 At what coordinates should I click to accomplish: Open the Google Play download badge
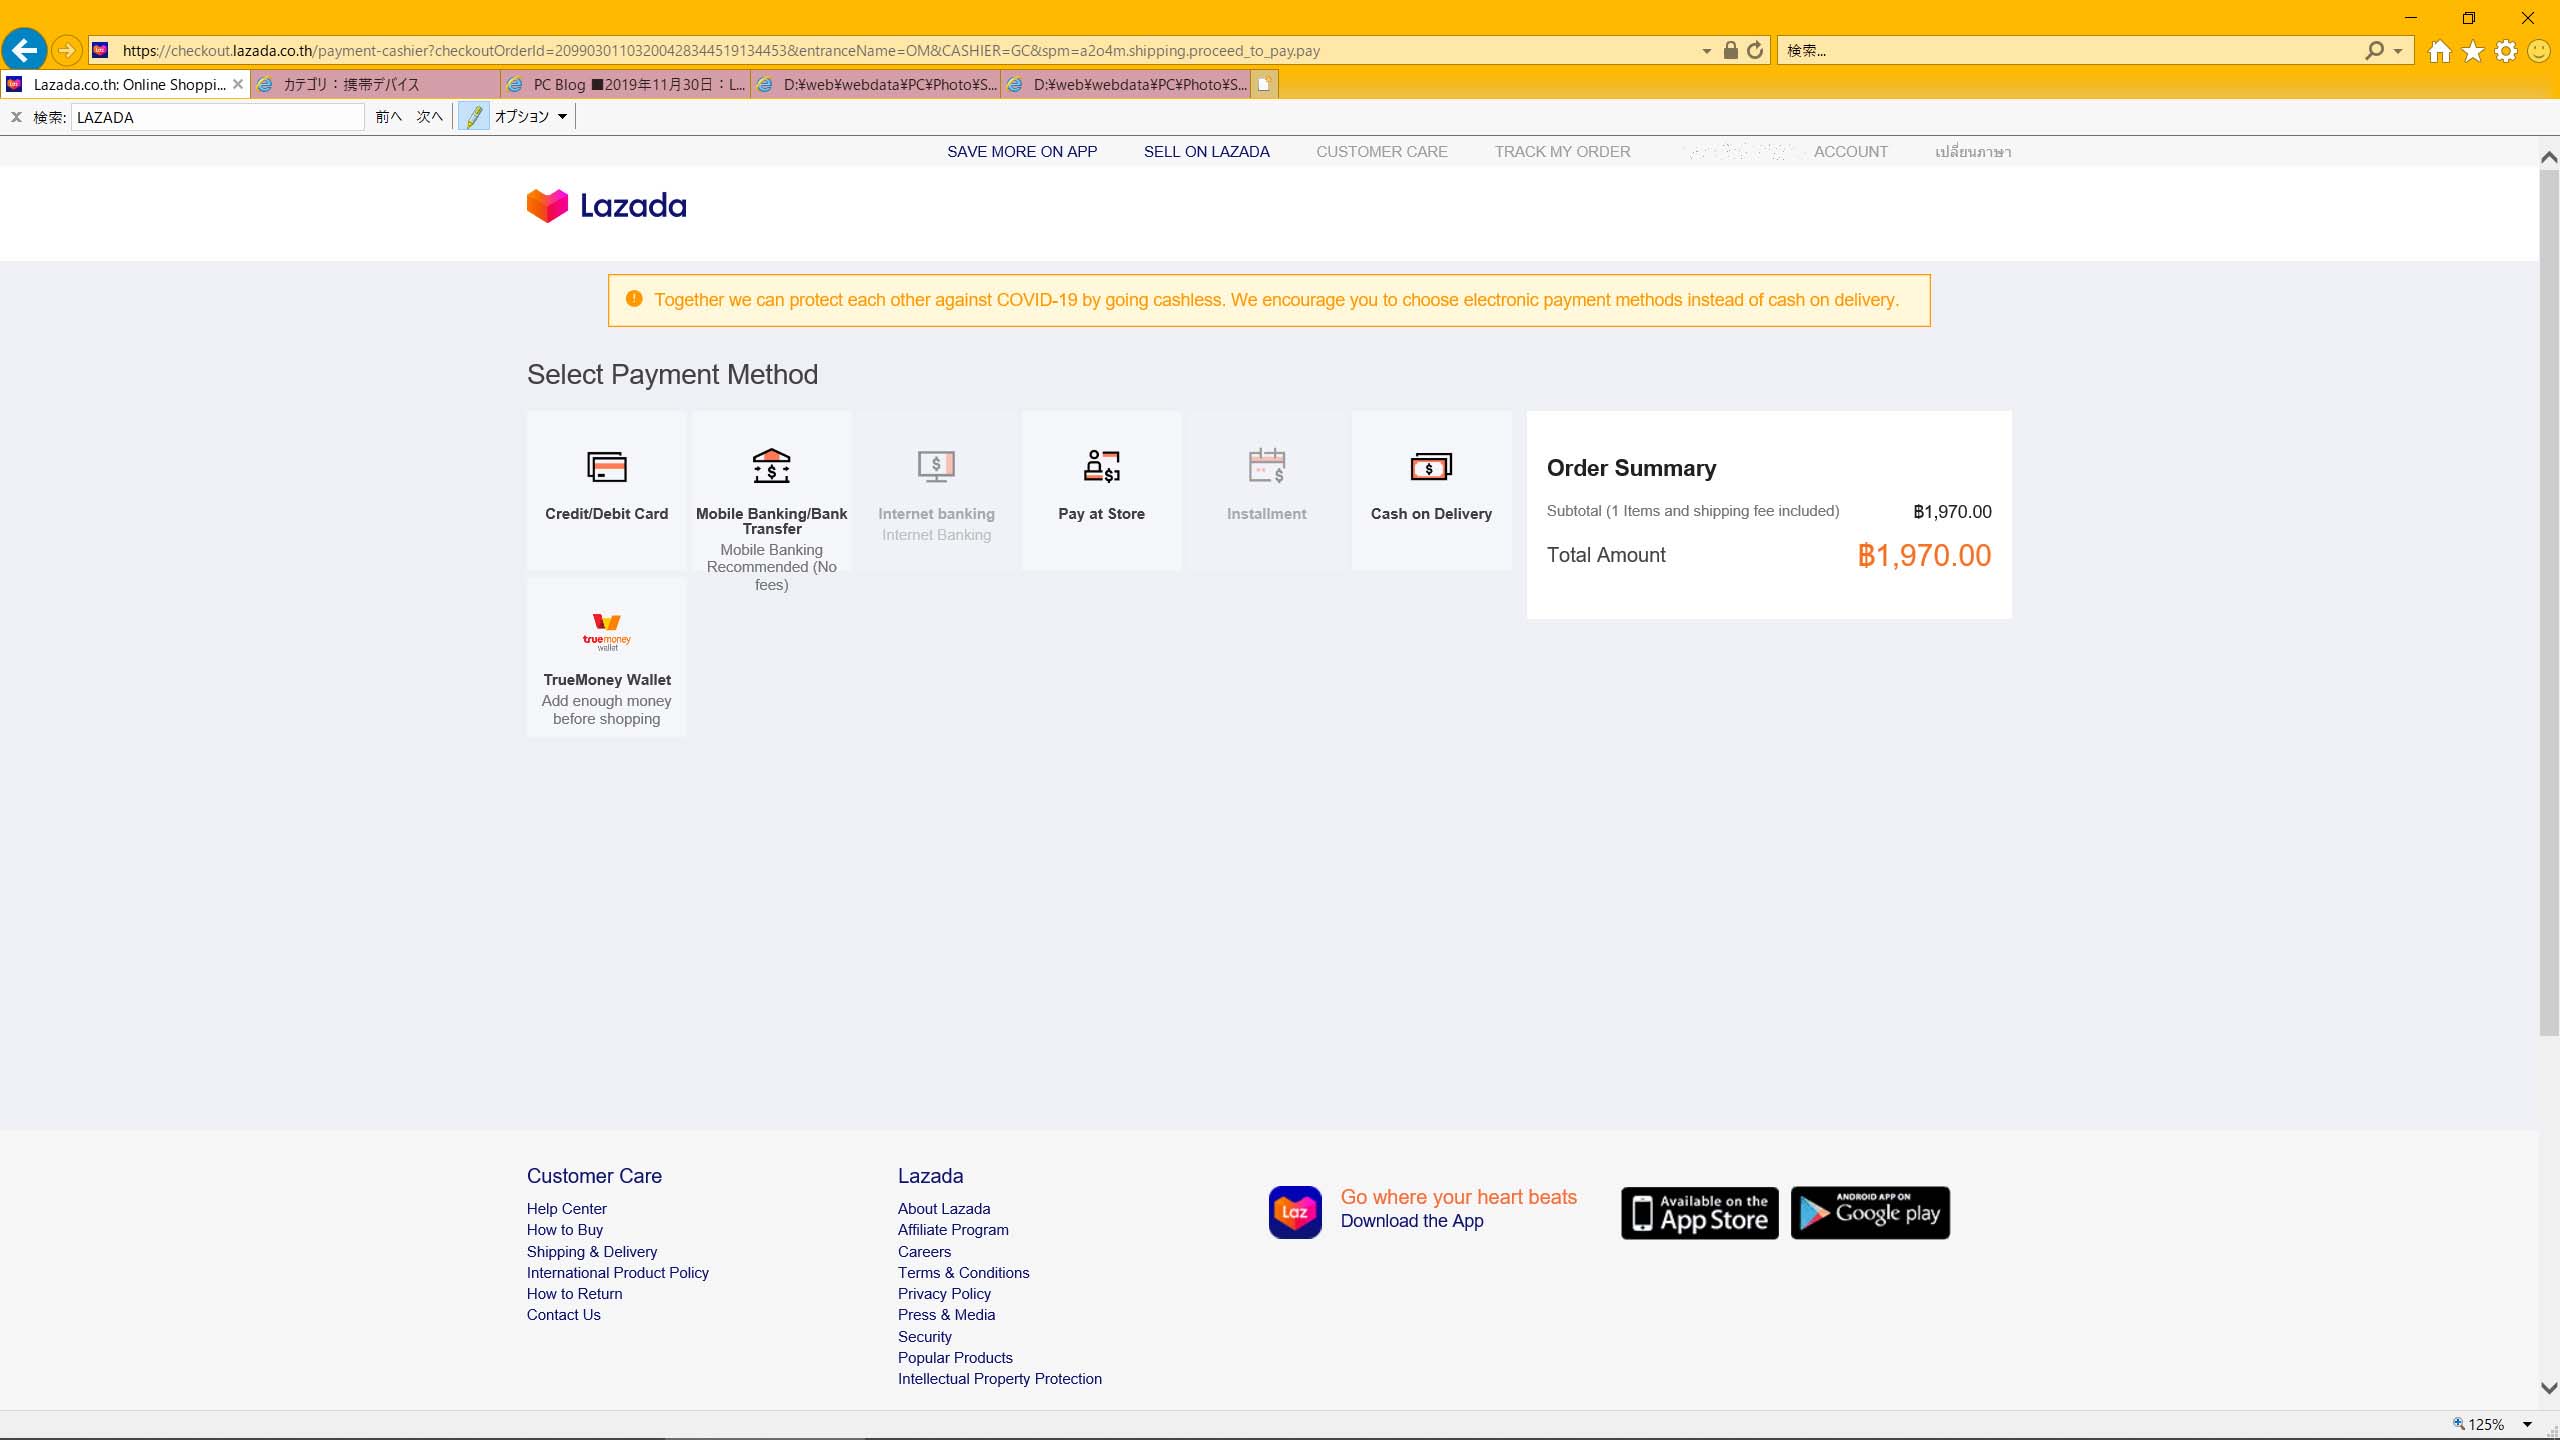[x=1870, y=1213]
